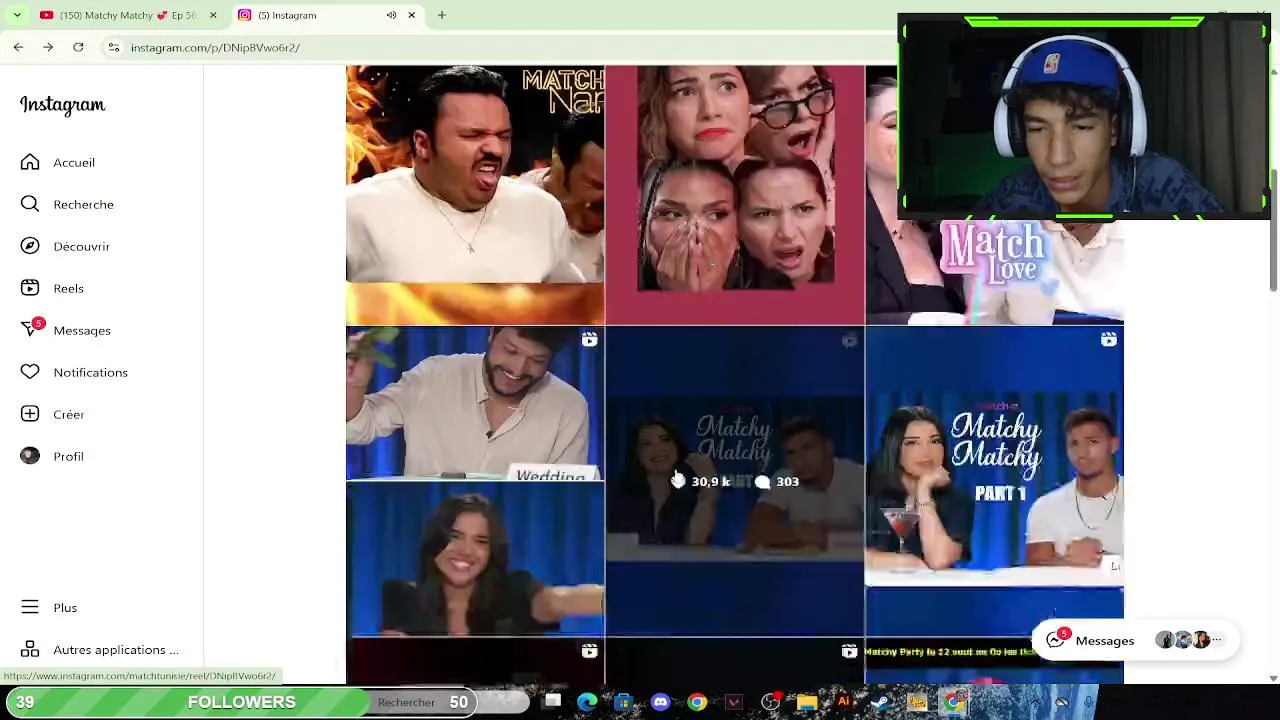Expand the tab search dropdown
This screenshot has height=720, width=1280.
pyautogui.click(x=17, y=15)
